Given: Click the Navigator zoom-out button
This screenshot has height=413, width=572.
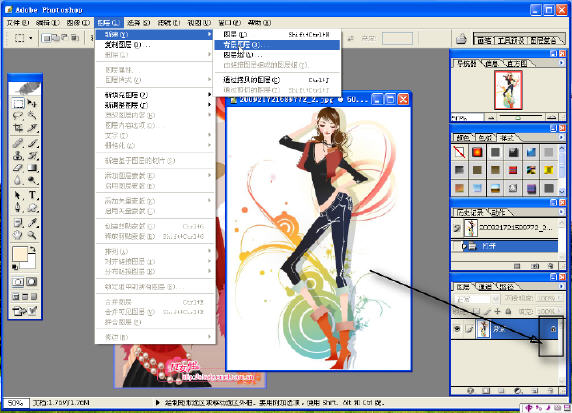Looking at the screenshot, I should click(491, 117).
